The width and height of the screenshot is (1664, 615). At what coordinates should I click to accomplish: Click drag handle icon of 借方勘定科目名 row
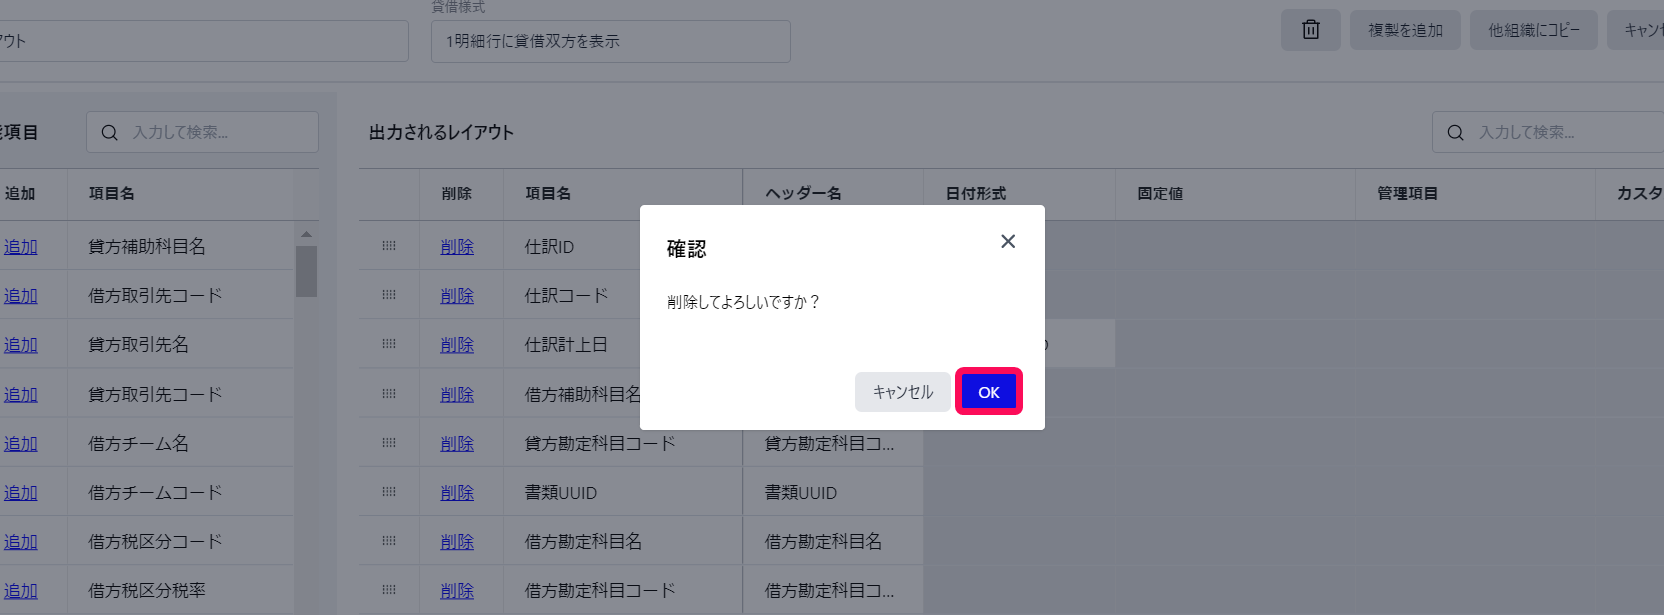point(389,540)
